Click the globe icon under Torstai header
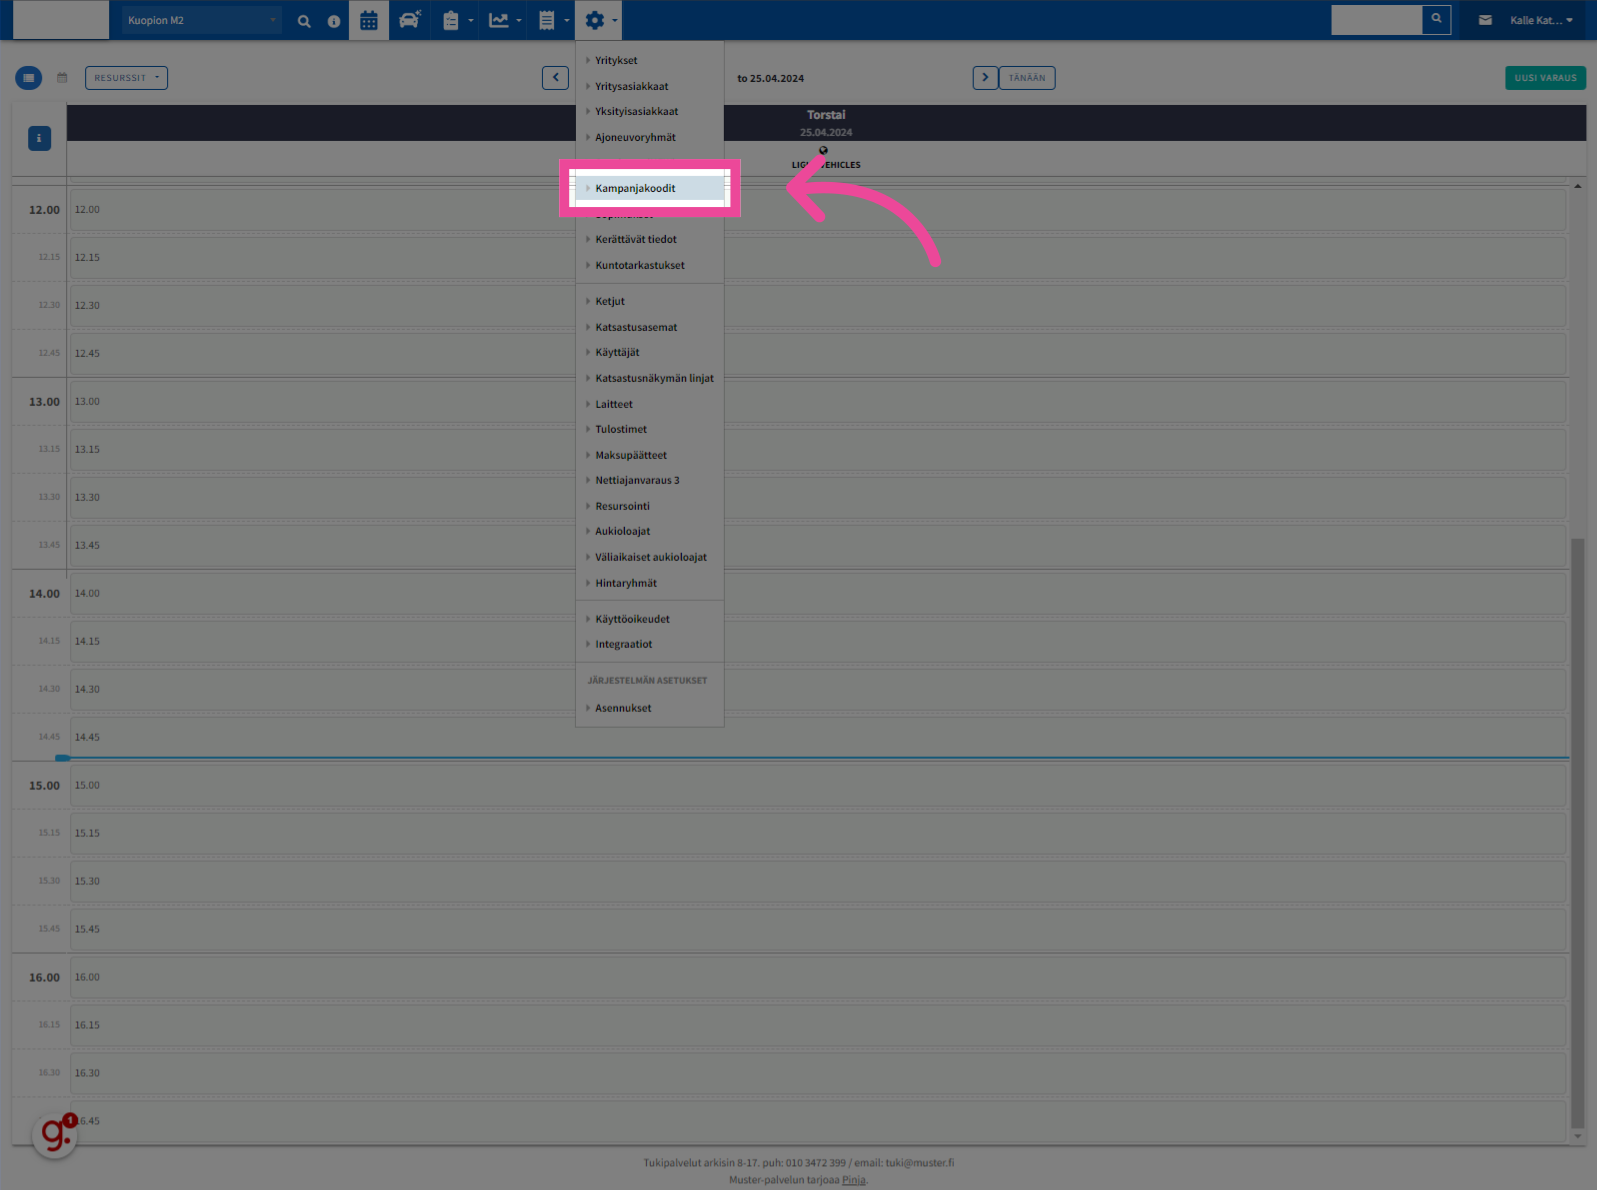The height and width of the screenshot is (1190, 1597). 823,150
